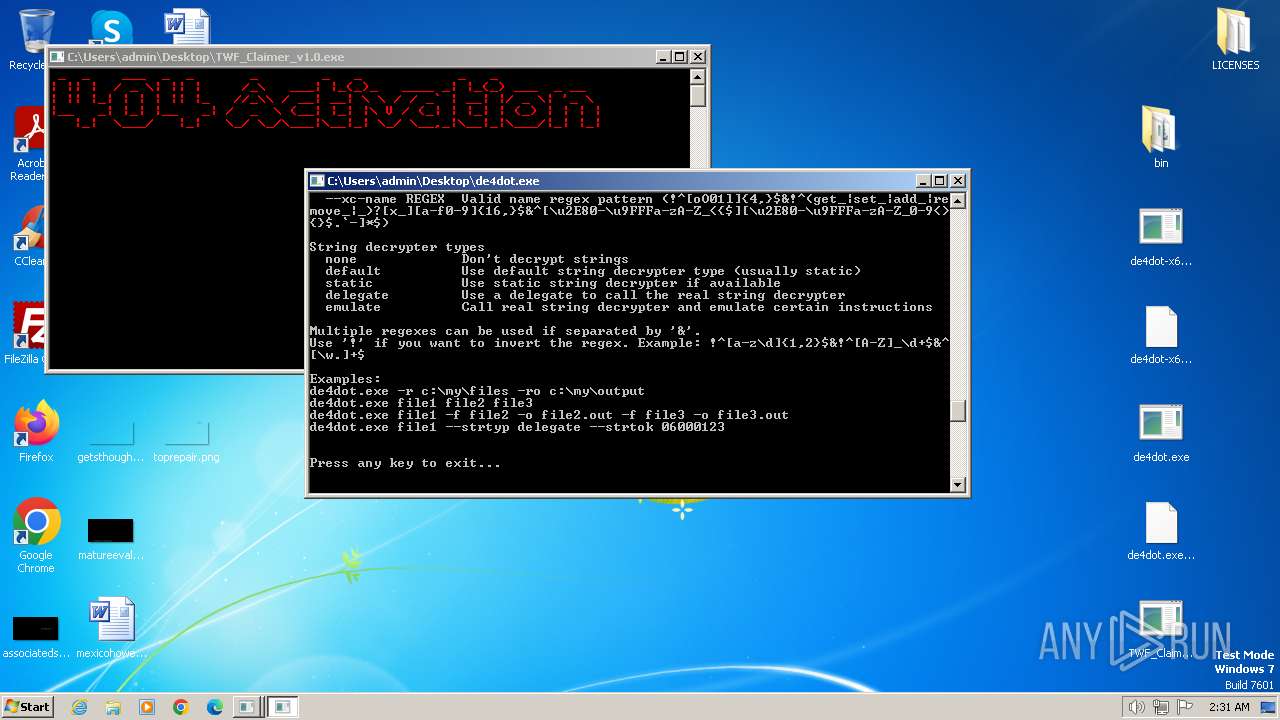
Task: Maximize the TWF_Claimer console window
Action: click(680, 57)
